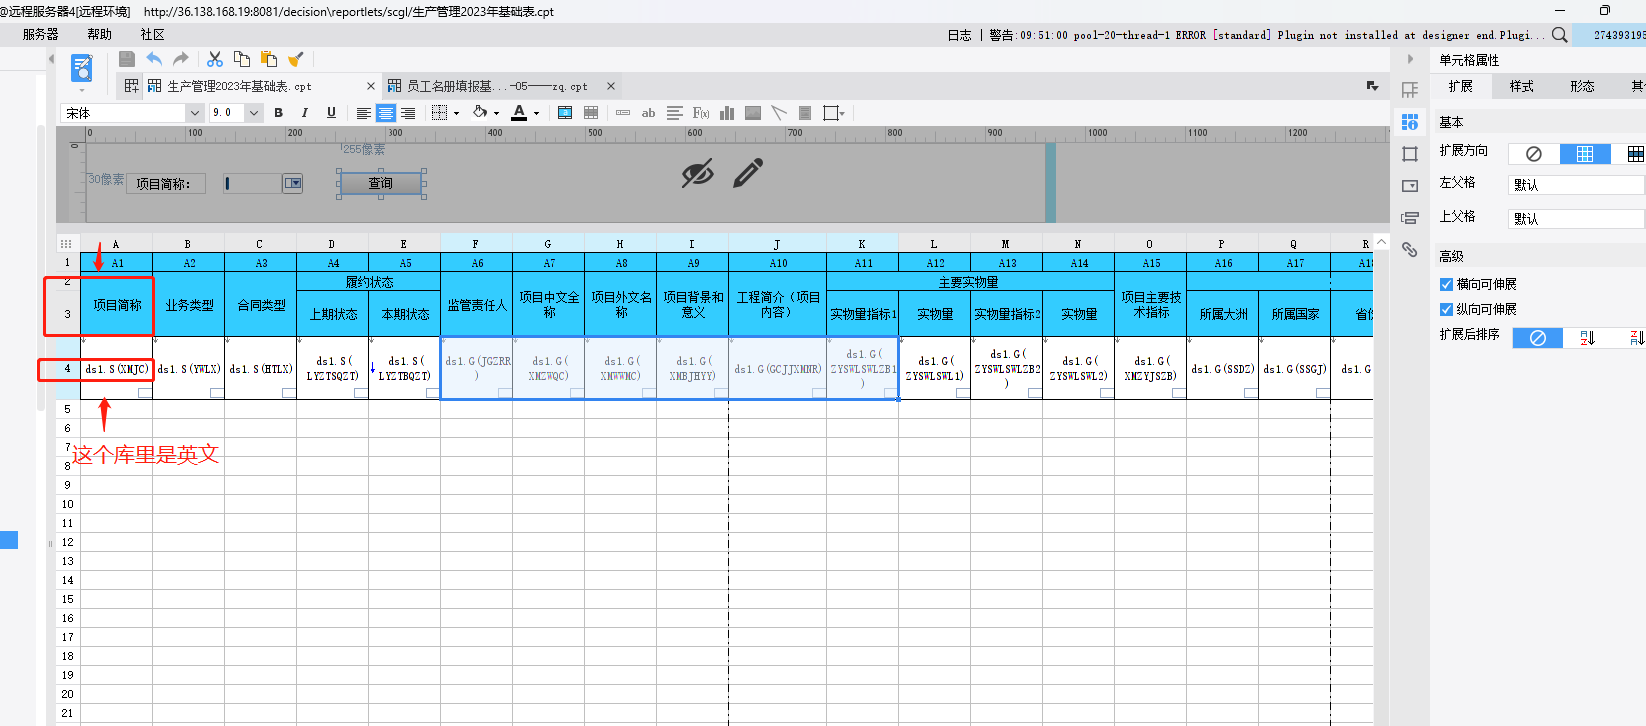Image resolution: width=1646 pixels, height=726 pixels.
Task: Insert rich text with the ab icon
Action: (x=648, y=113)
